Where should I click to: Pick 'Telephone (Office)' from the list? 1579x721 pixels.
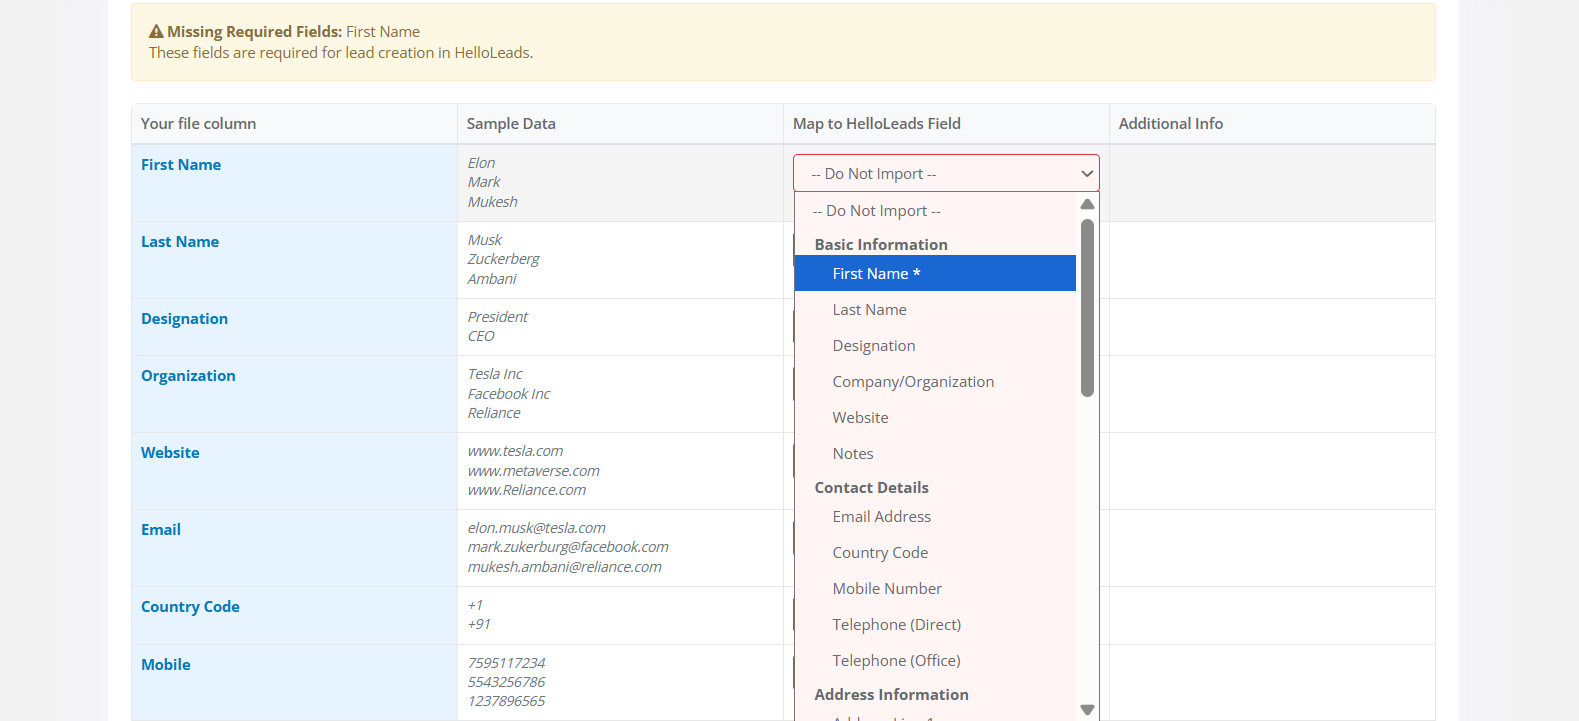pyautogui.click(x=896, y=661)
